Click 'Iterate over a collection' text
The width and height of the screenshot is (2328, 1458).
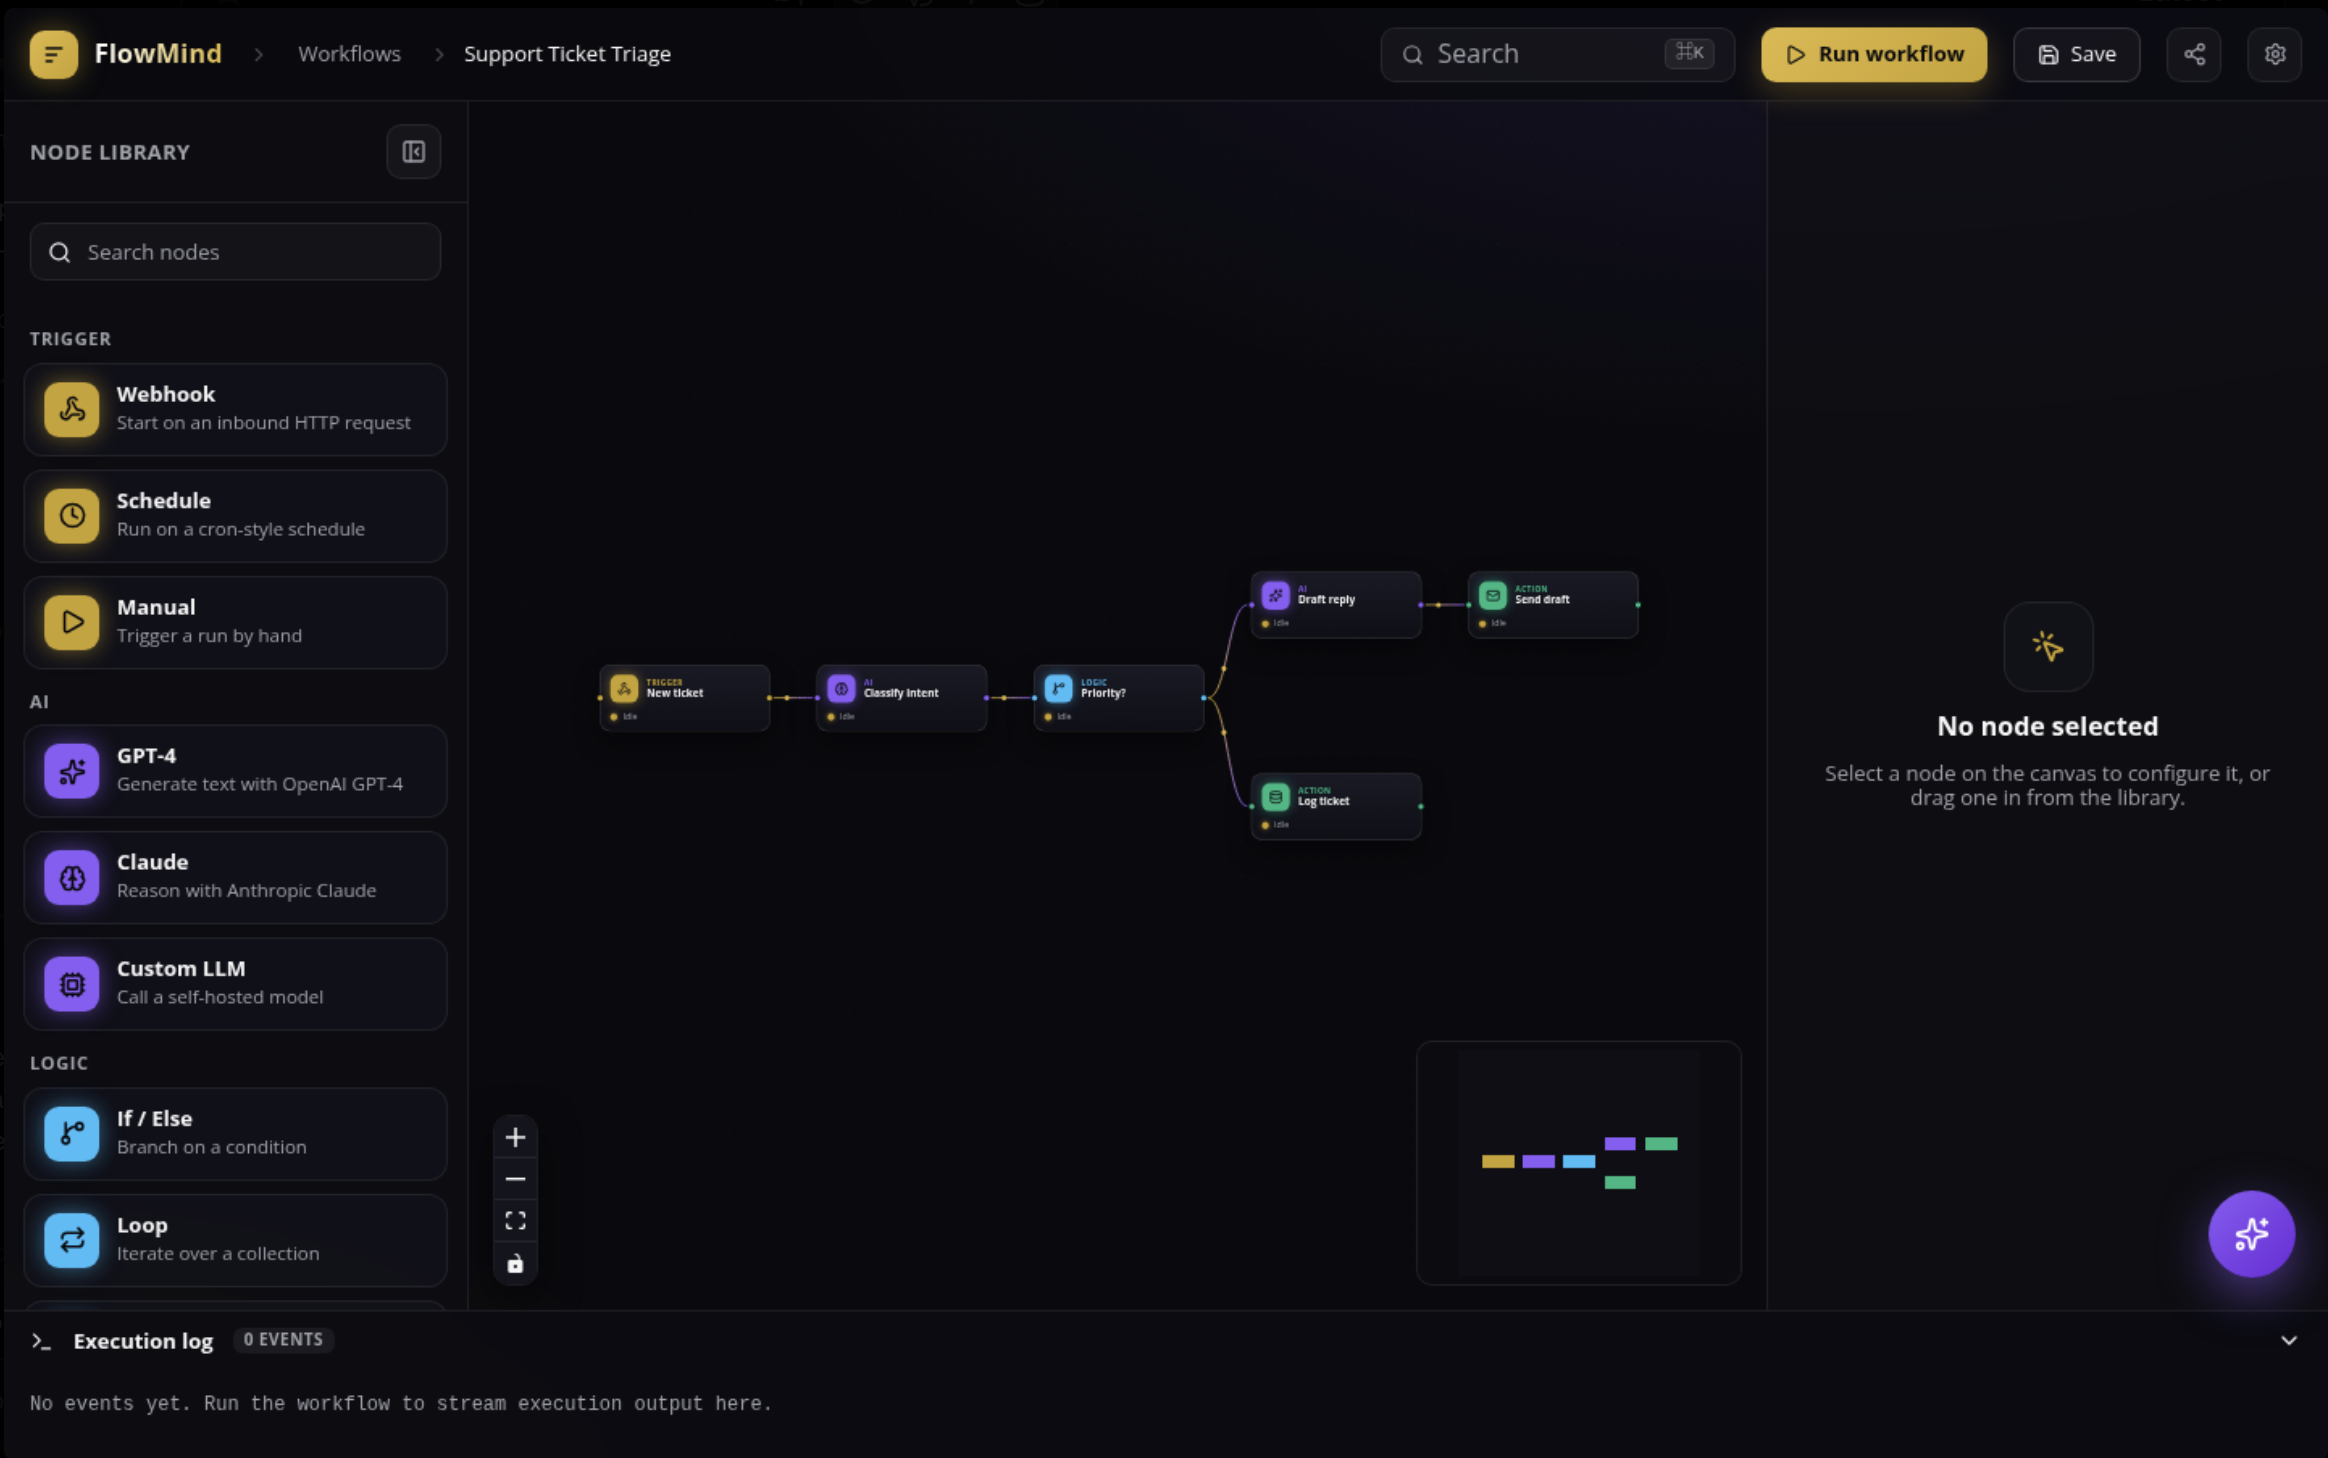click(218, 1254)
